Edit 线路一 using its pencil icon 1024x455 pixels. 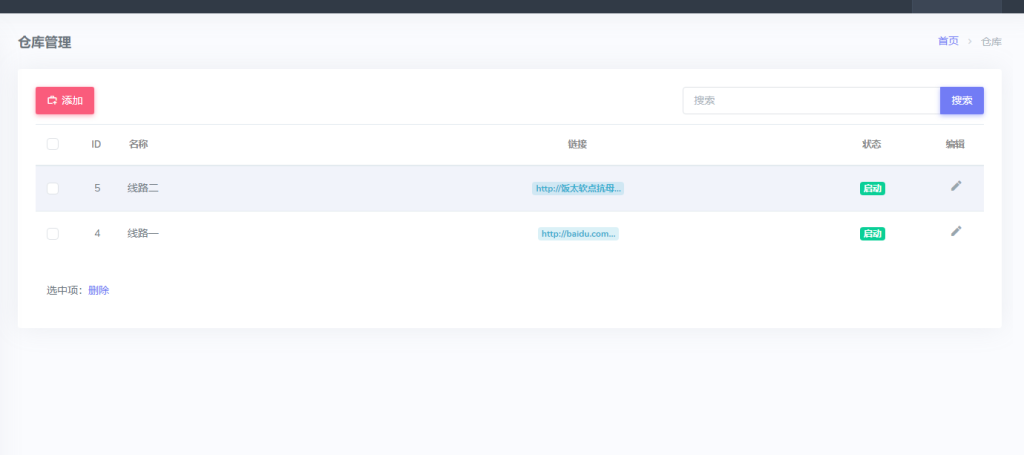pos(955,232)
